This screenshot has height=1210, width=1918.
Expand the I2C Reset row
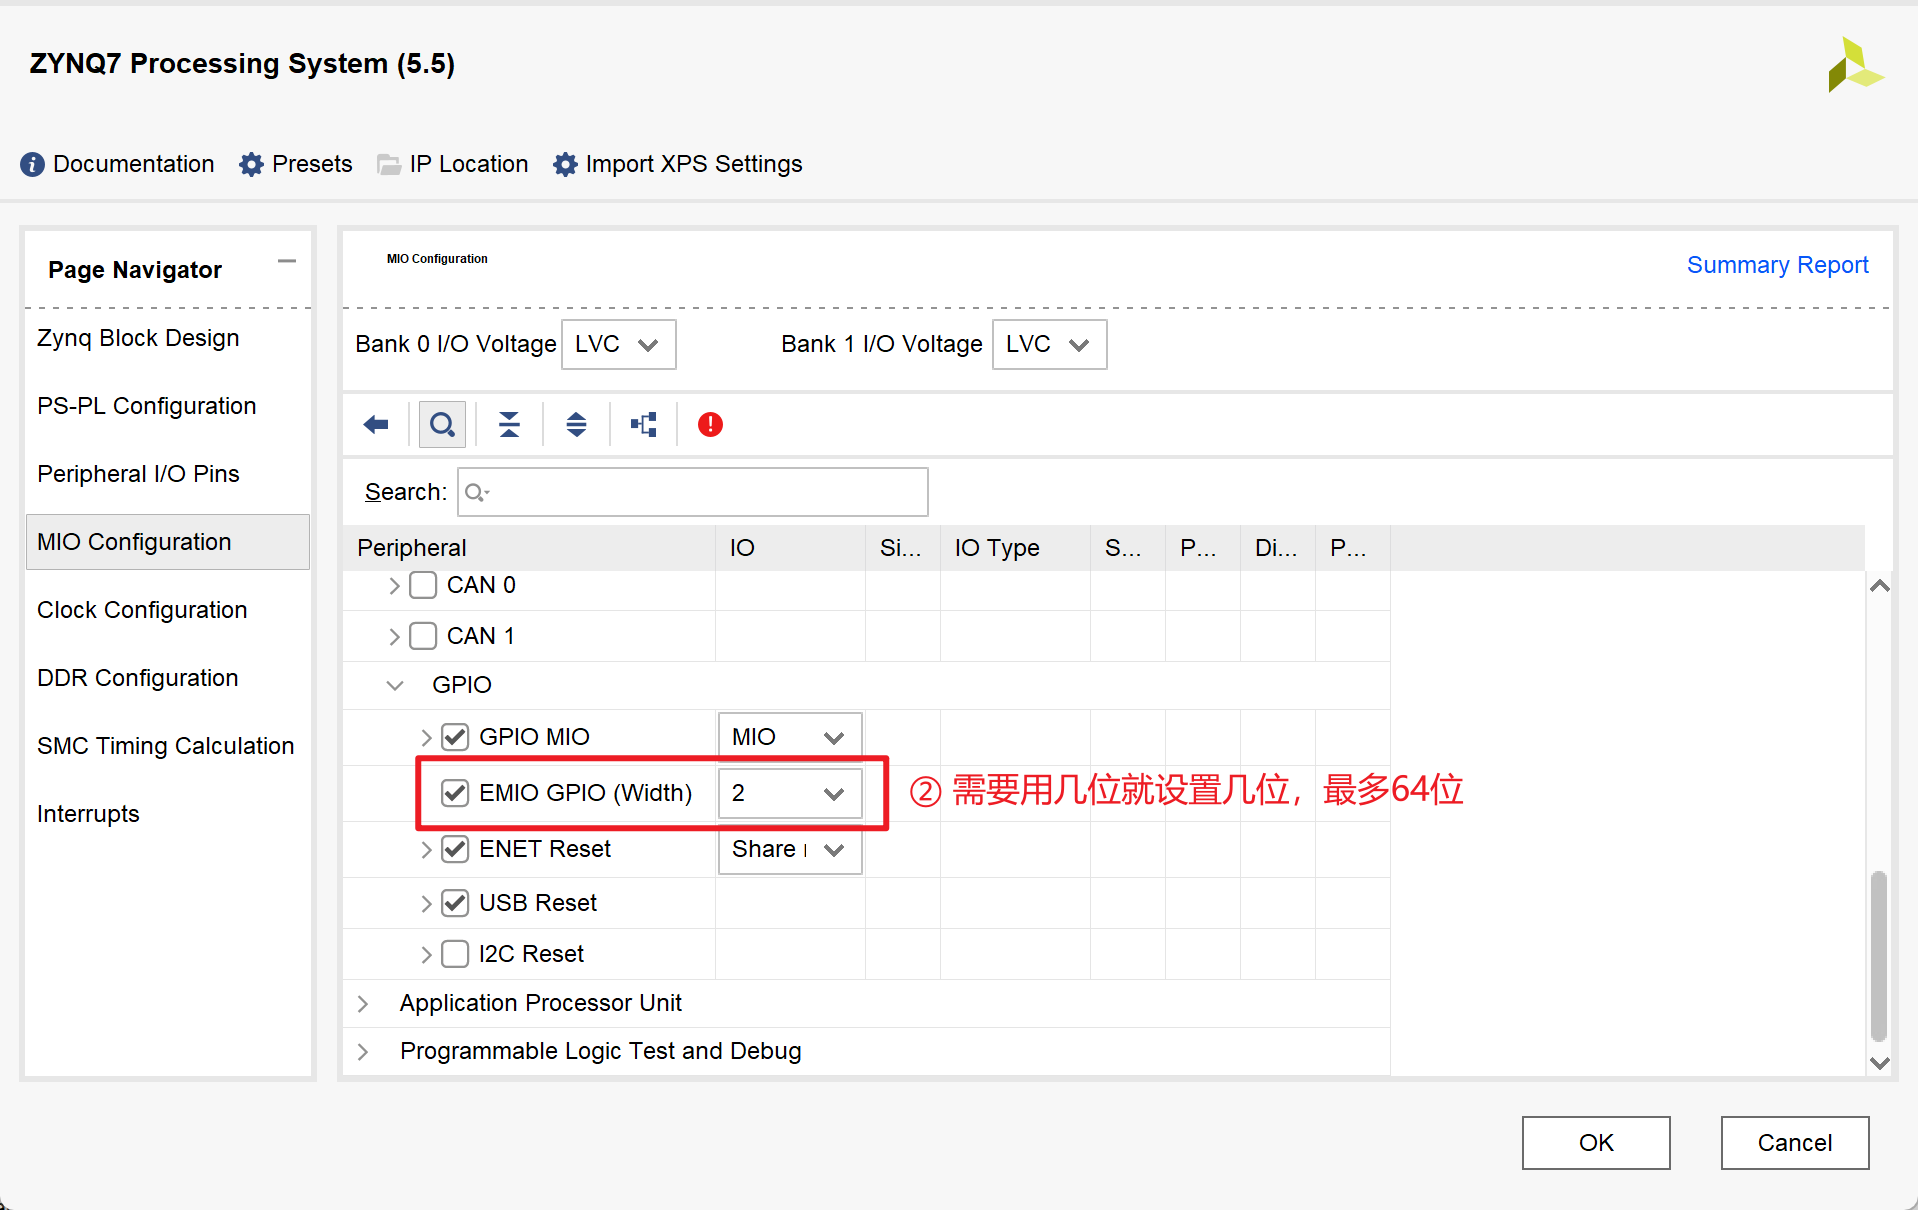tap(426, 955)
